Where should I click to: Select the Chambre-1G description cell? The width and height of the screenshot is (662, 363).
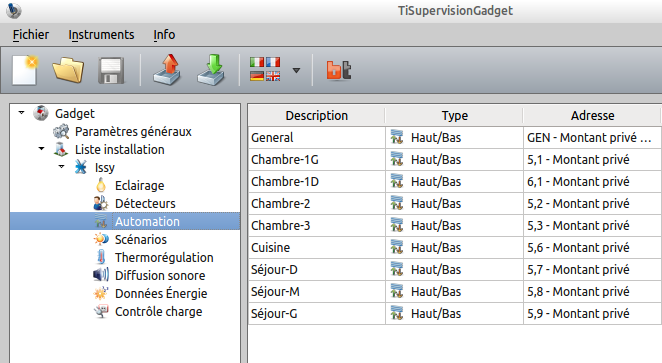[x=317, y=160]
